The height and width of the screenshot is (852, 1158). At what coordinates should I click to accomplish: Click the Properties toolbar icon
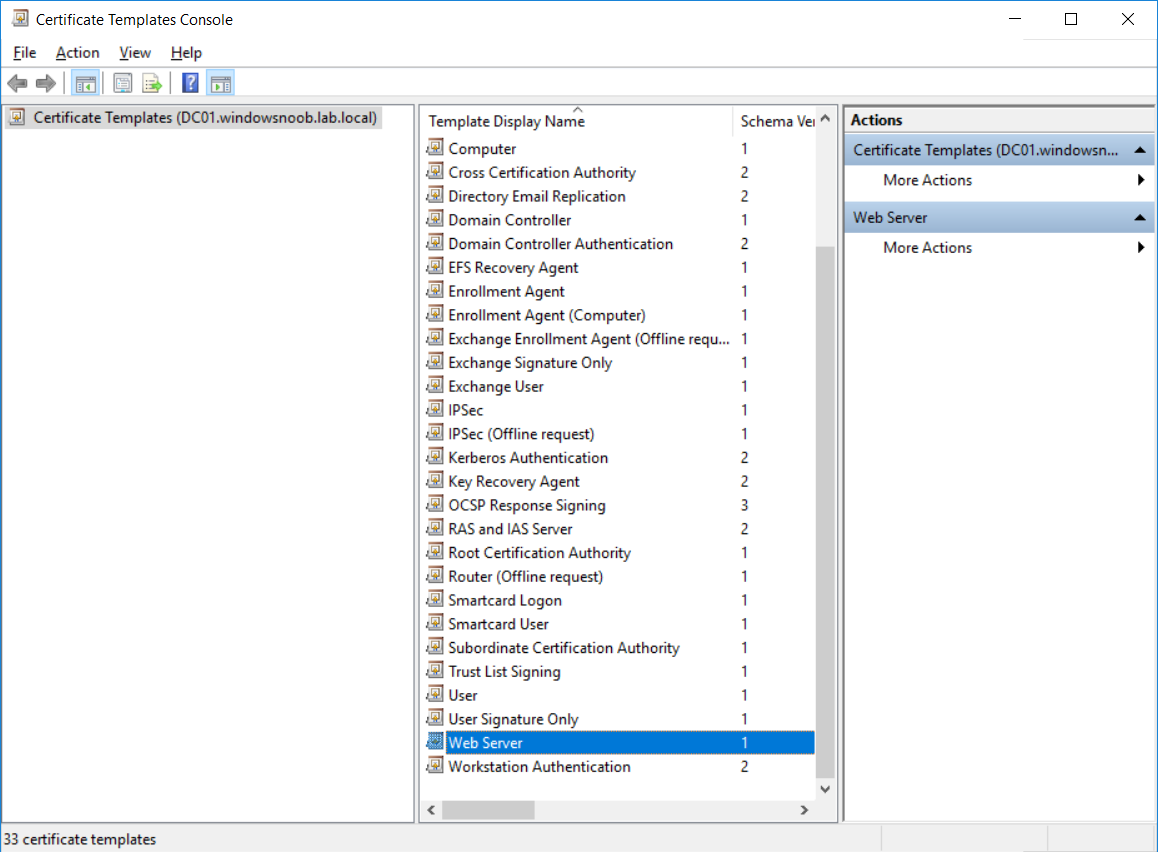(x=123, y=83)
